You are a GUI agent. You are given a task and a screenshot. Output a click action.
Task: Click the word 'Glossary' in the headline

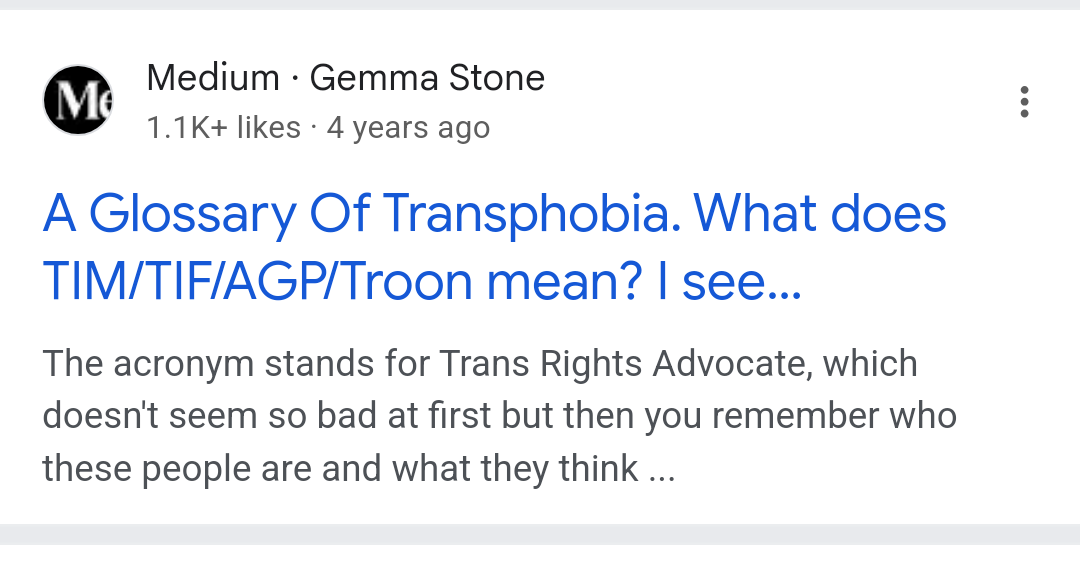click(x=192, y=215)
